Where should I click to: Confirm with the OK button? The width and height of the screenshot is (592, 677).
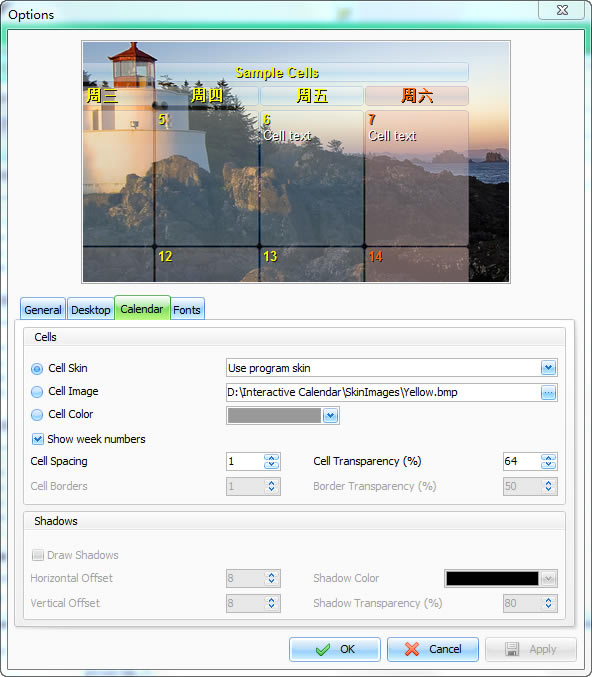(335, 649)
